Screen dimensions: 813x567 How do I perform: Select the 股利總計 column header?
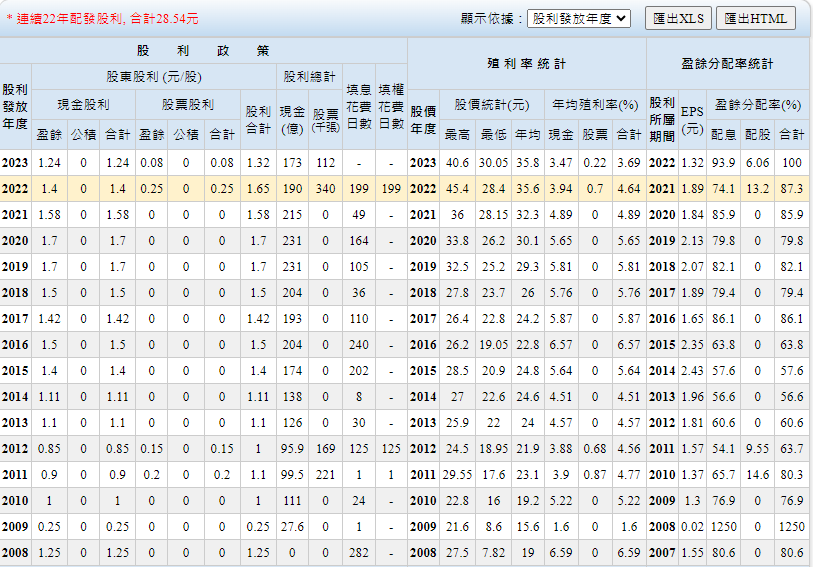(309, 76)
